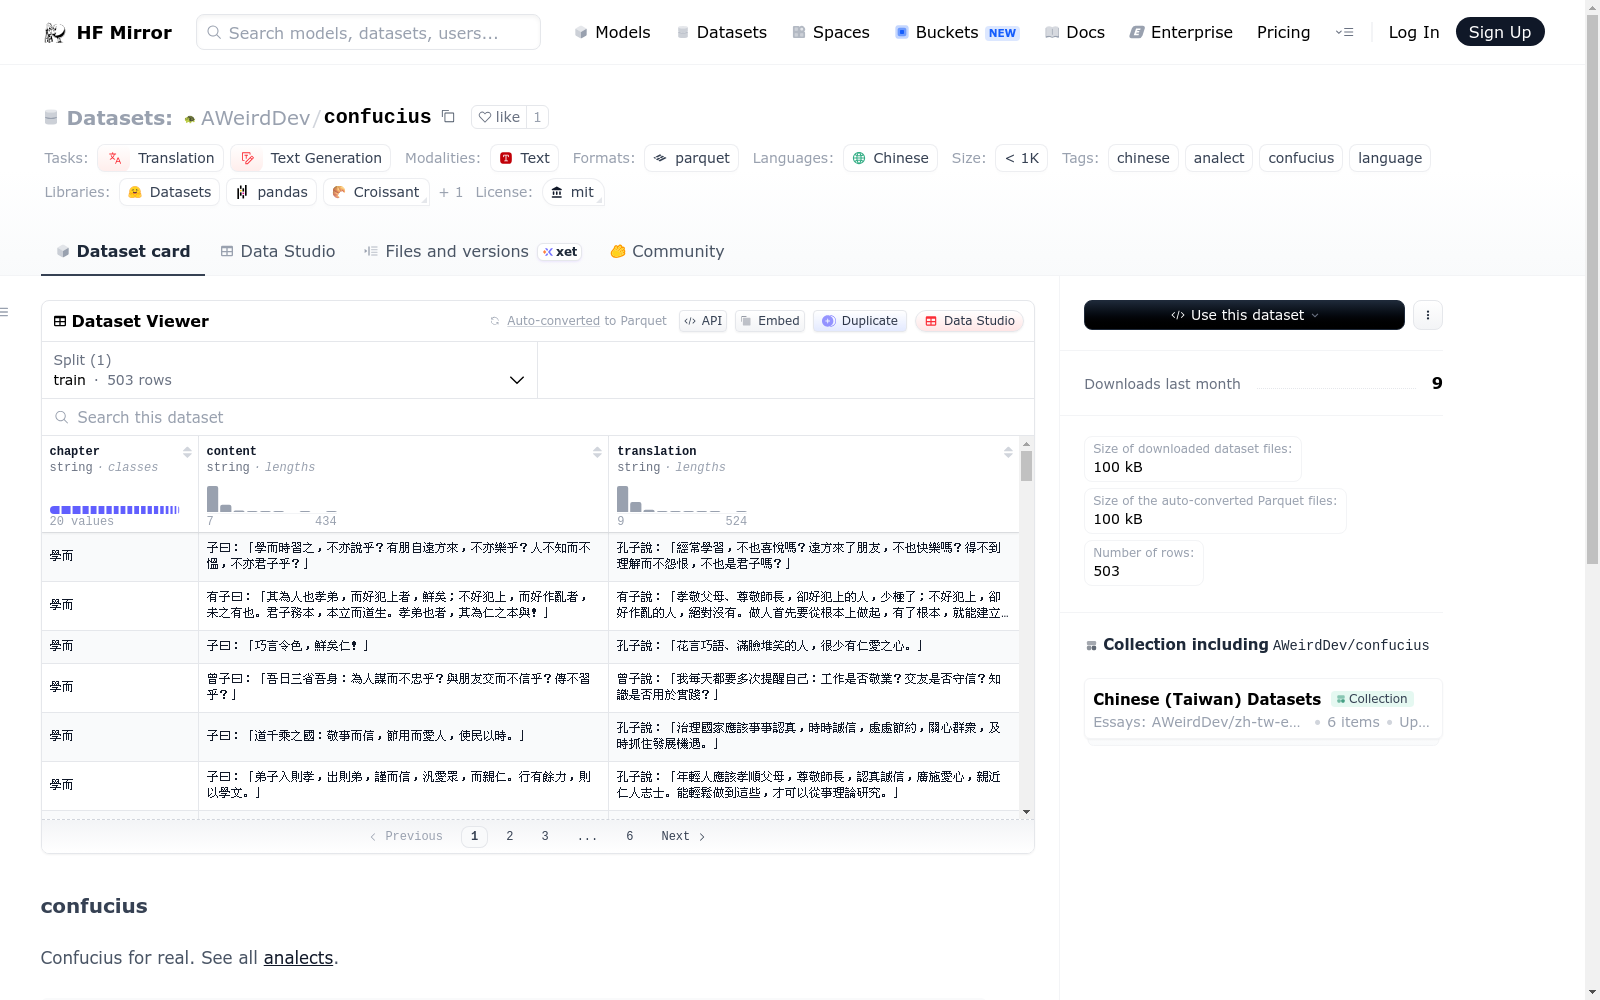Open Docs in the navigation
The image size is (1600, 1000).
pos(1074,32)
